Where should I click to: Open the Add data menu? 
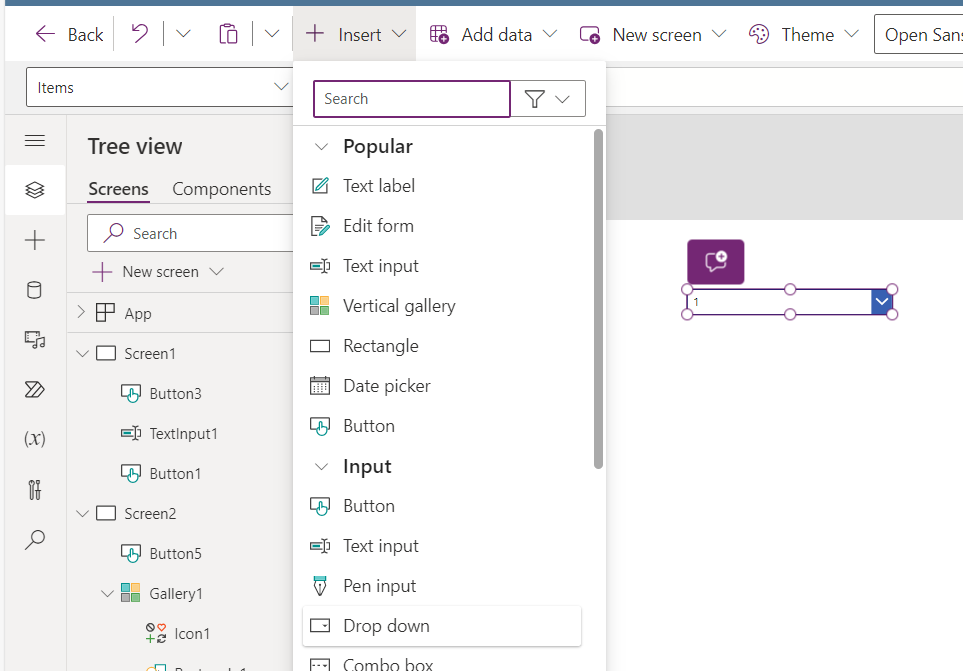[x=493, y=34]
